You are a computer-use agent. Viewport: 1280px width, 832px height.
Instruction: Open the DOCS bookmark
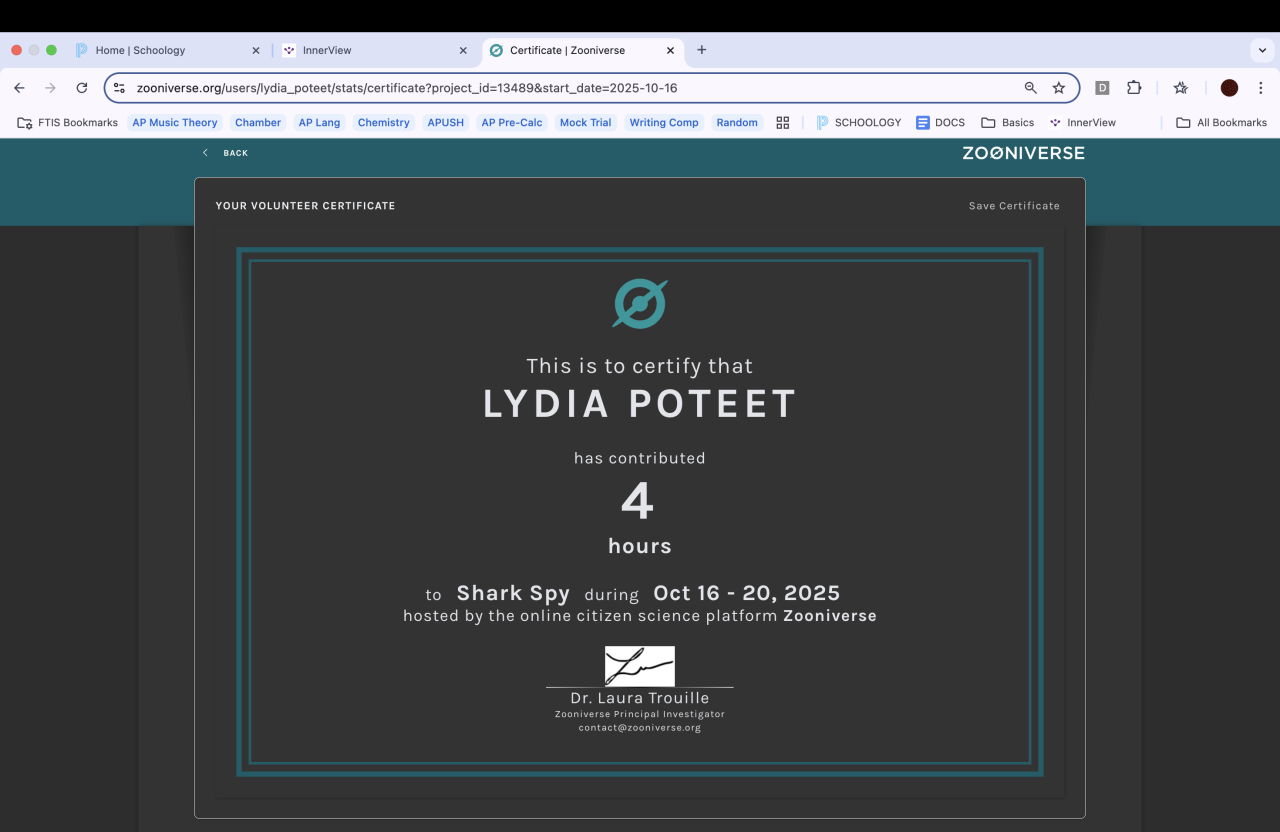click(941, 122)
